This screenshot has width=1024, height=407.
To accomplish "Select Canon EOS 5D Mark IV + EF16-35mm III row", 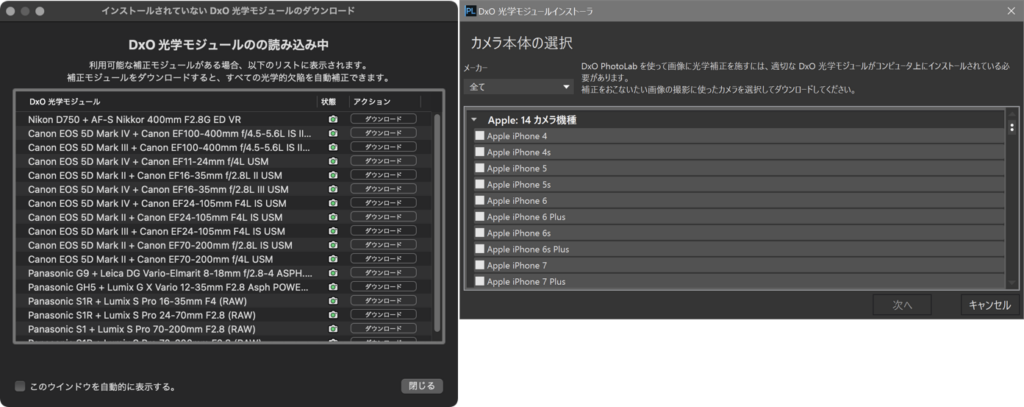I will pyautogui.click(x=224, y=189).
